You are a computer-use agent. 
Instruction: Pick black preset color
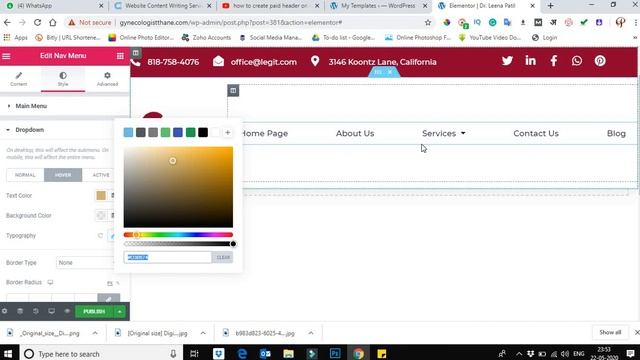[x=203, y=132]
